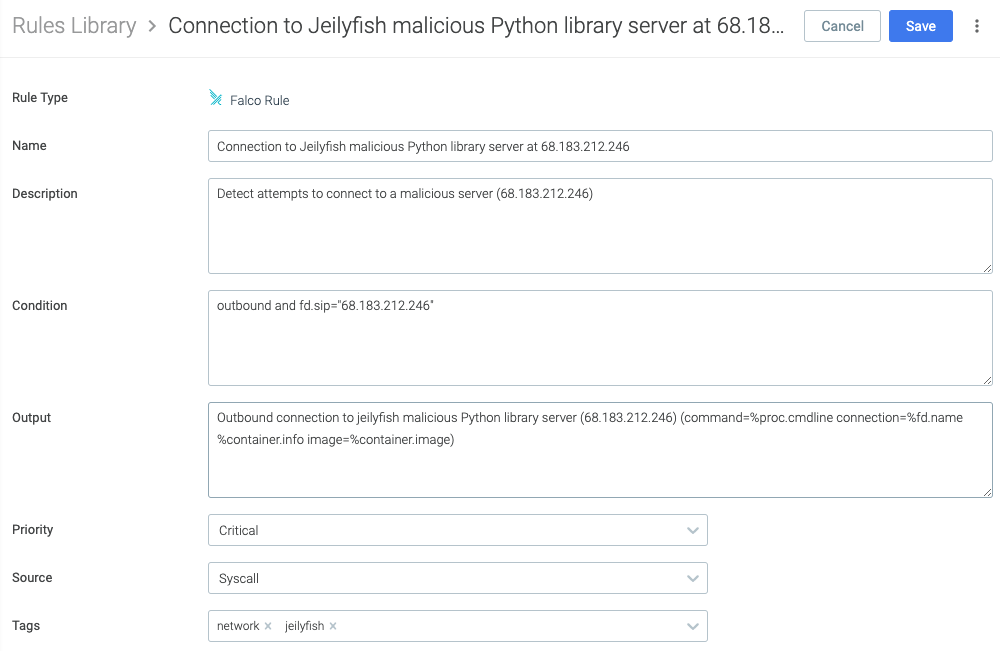The width and height of the screenshot is (1000, 651).
Task: Click the breadcrumb rule title heading
Action: (476, 26)
